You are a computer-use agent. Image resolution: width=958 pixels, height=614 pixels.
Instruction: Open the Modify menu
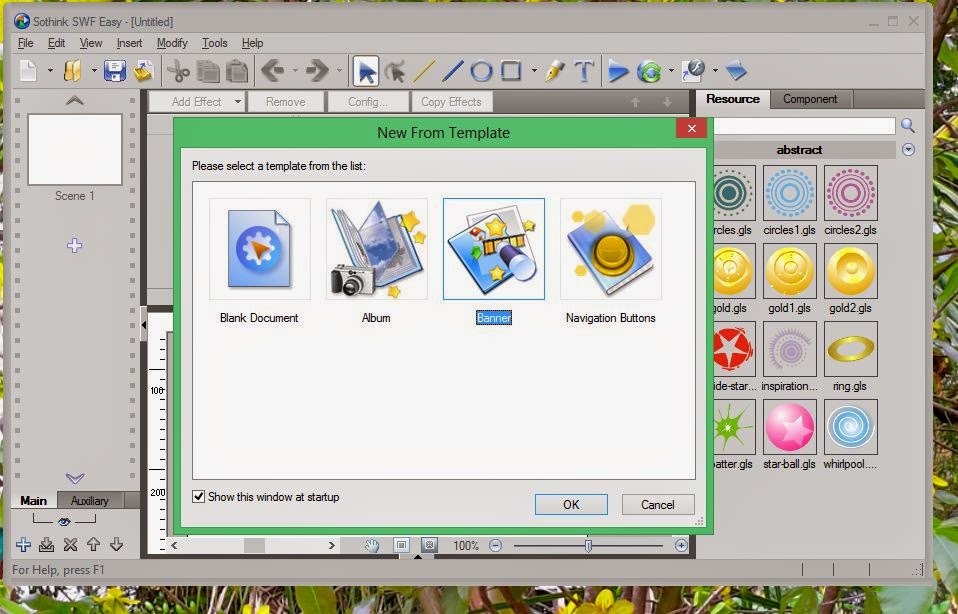pos(172,43)
